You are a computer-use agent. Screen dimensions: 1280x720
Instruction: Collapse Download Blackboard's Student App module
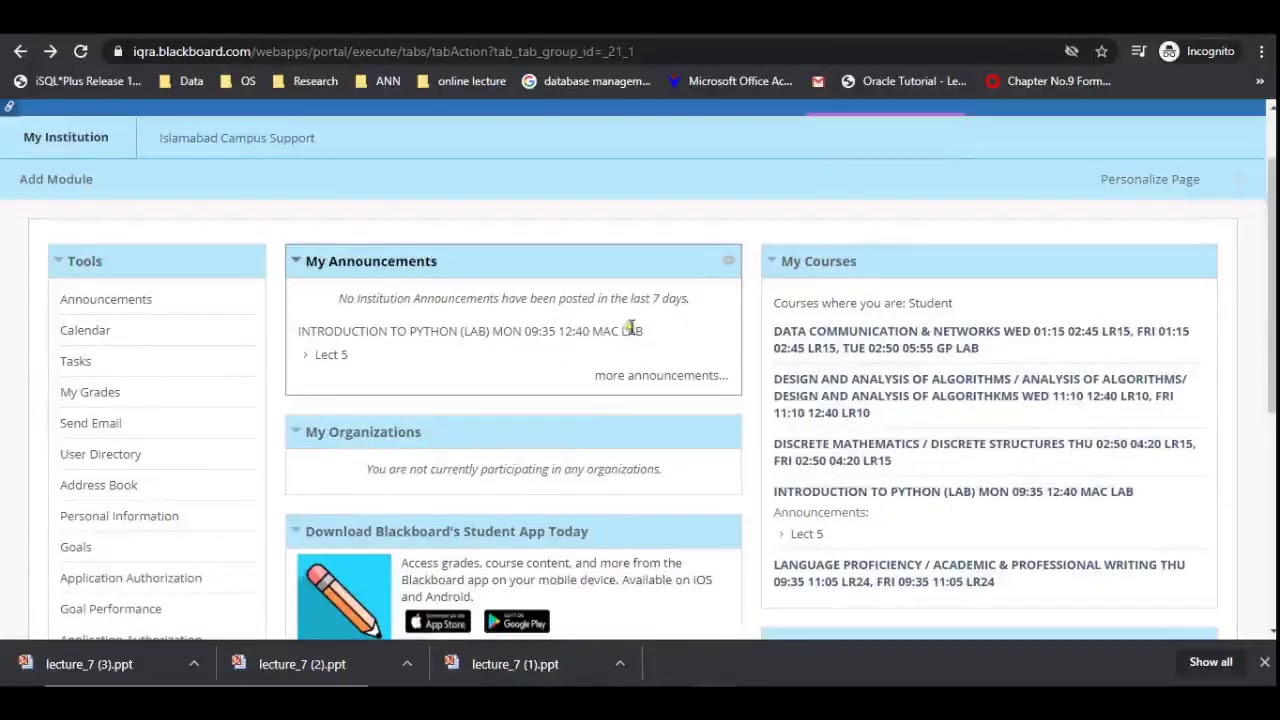296,530
